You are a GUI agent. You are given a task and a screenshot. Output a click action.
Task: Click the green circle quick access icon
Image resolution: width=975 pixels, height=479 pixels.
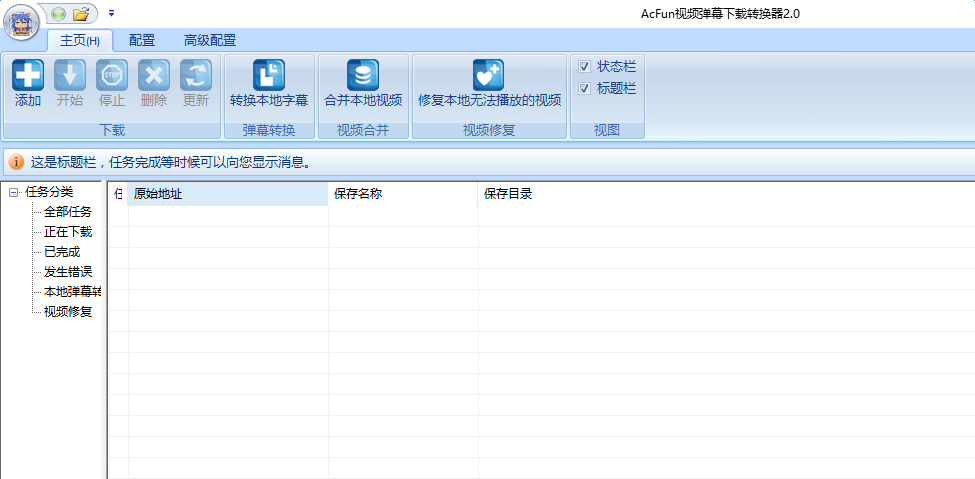pos(58,13)
